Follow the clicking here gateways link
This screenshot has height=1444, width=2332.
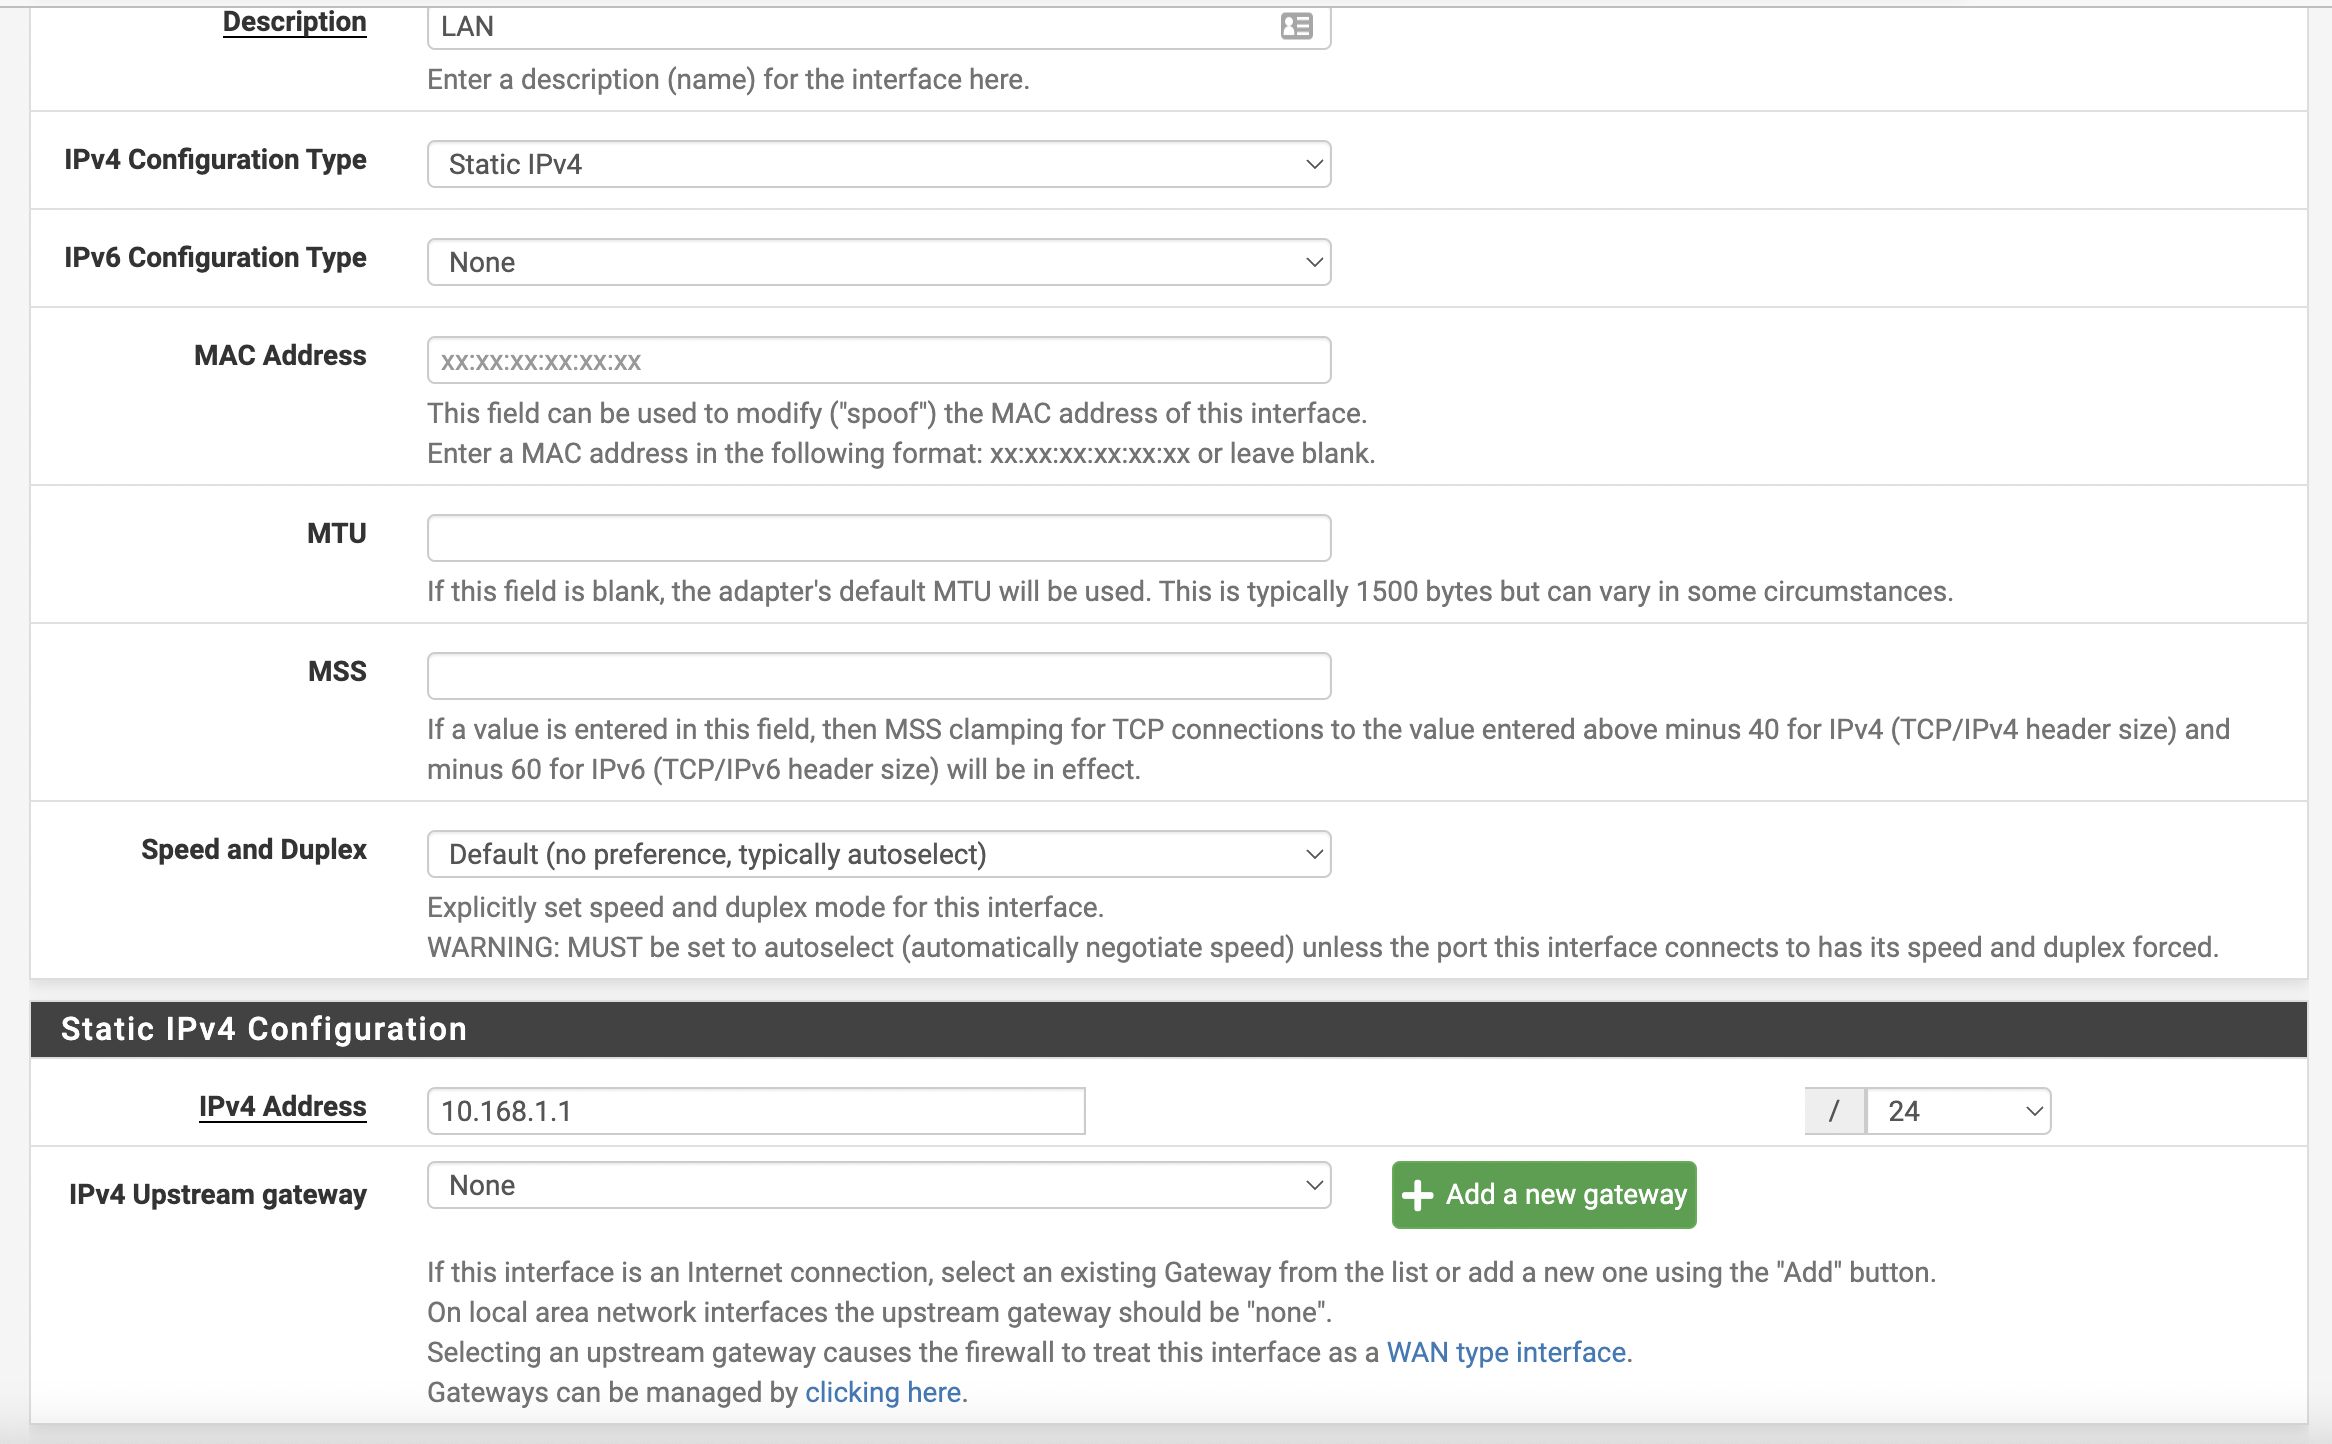pos(882,1392)
